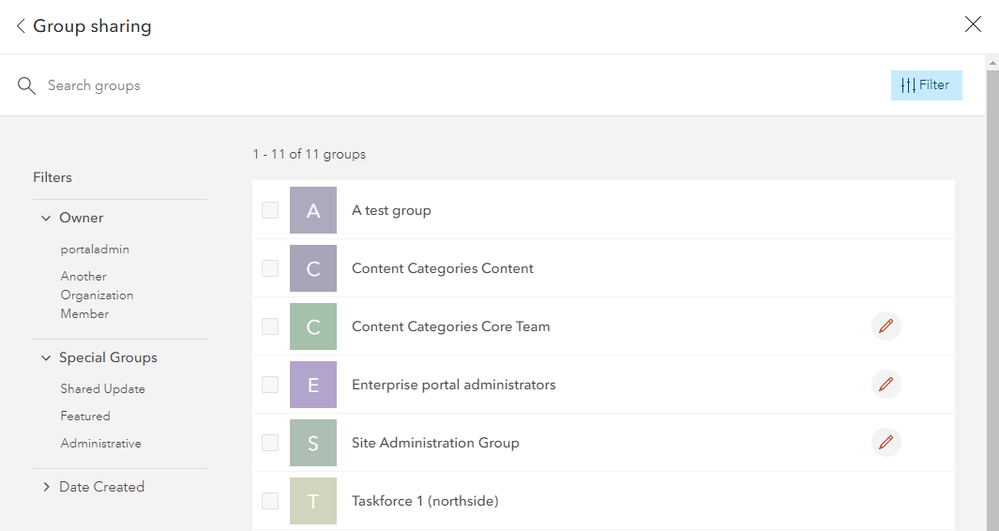Screen dimensions: 999x531
Task: Select the Administrative special groups filter
Action: (x=100, y=443)
